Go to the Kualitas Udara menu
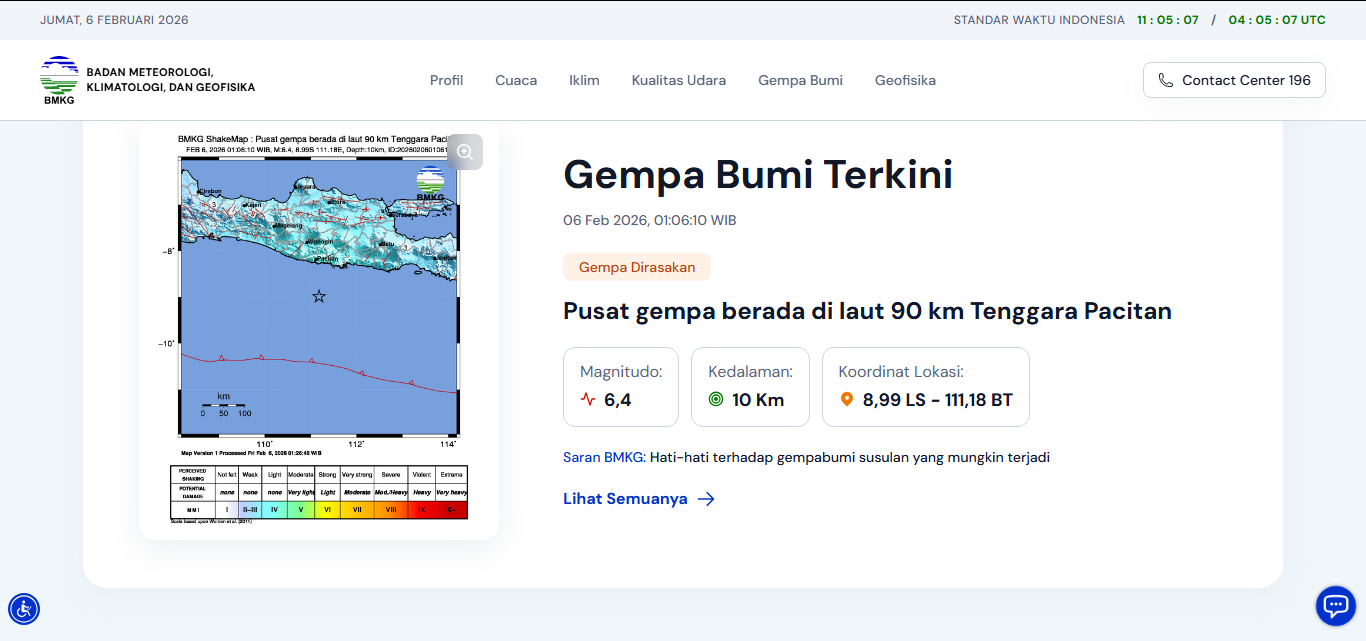The width and height of the screenshot is (1366, 641). pyautogui.click(x=679, y=80)
